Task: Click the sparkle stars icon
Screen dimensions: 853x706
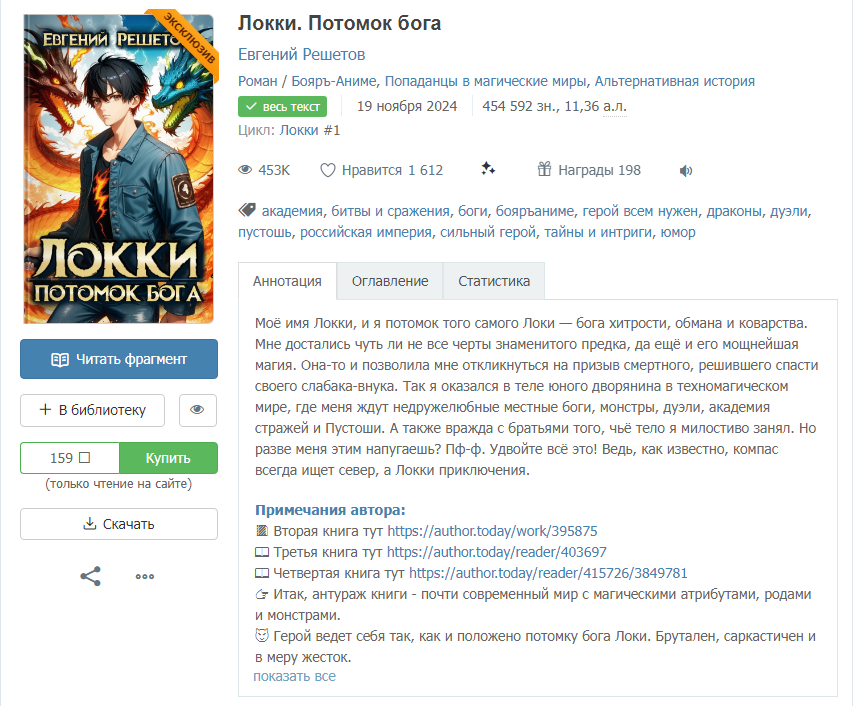Action: click(x=488, y=169)
